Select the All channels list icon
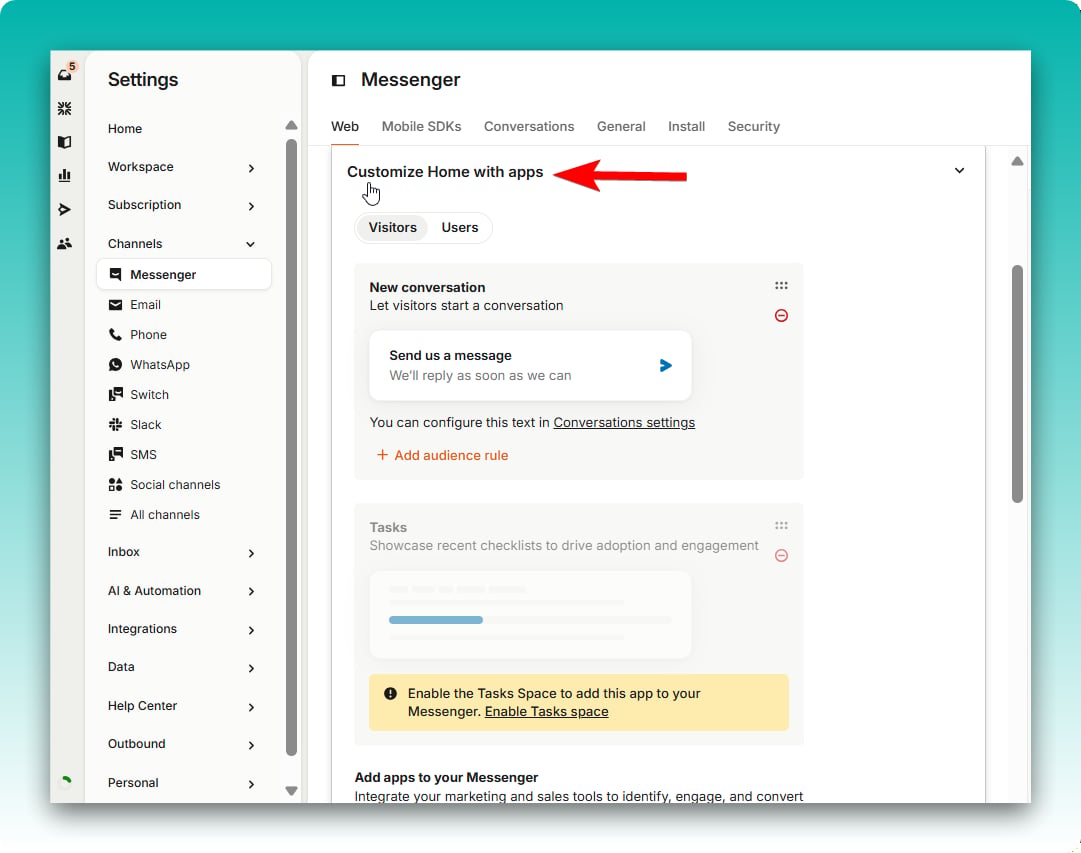Viewport: 1081px width, 853px height. (x=115, y=514)
